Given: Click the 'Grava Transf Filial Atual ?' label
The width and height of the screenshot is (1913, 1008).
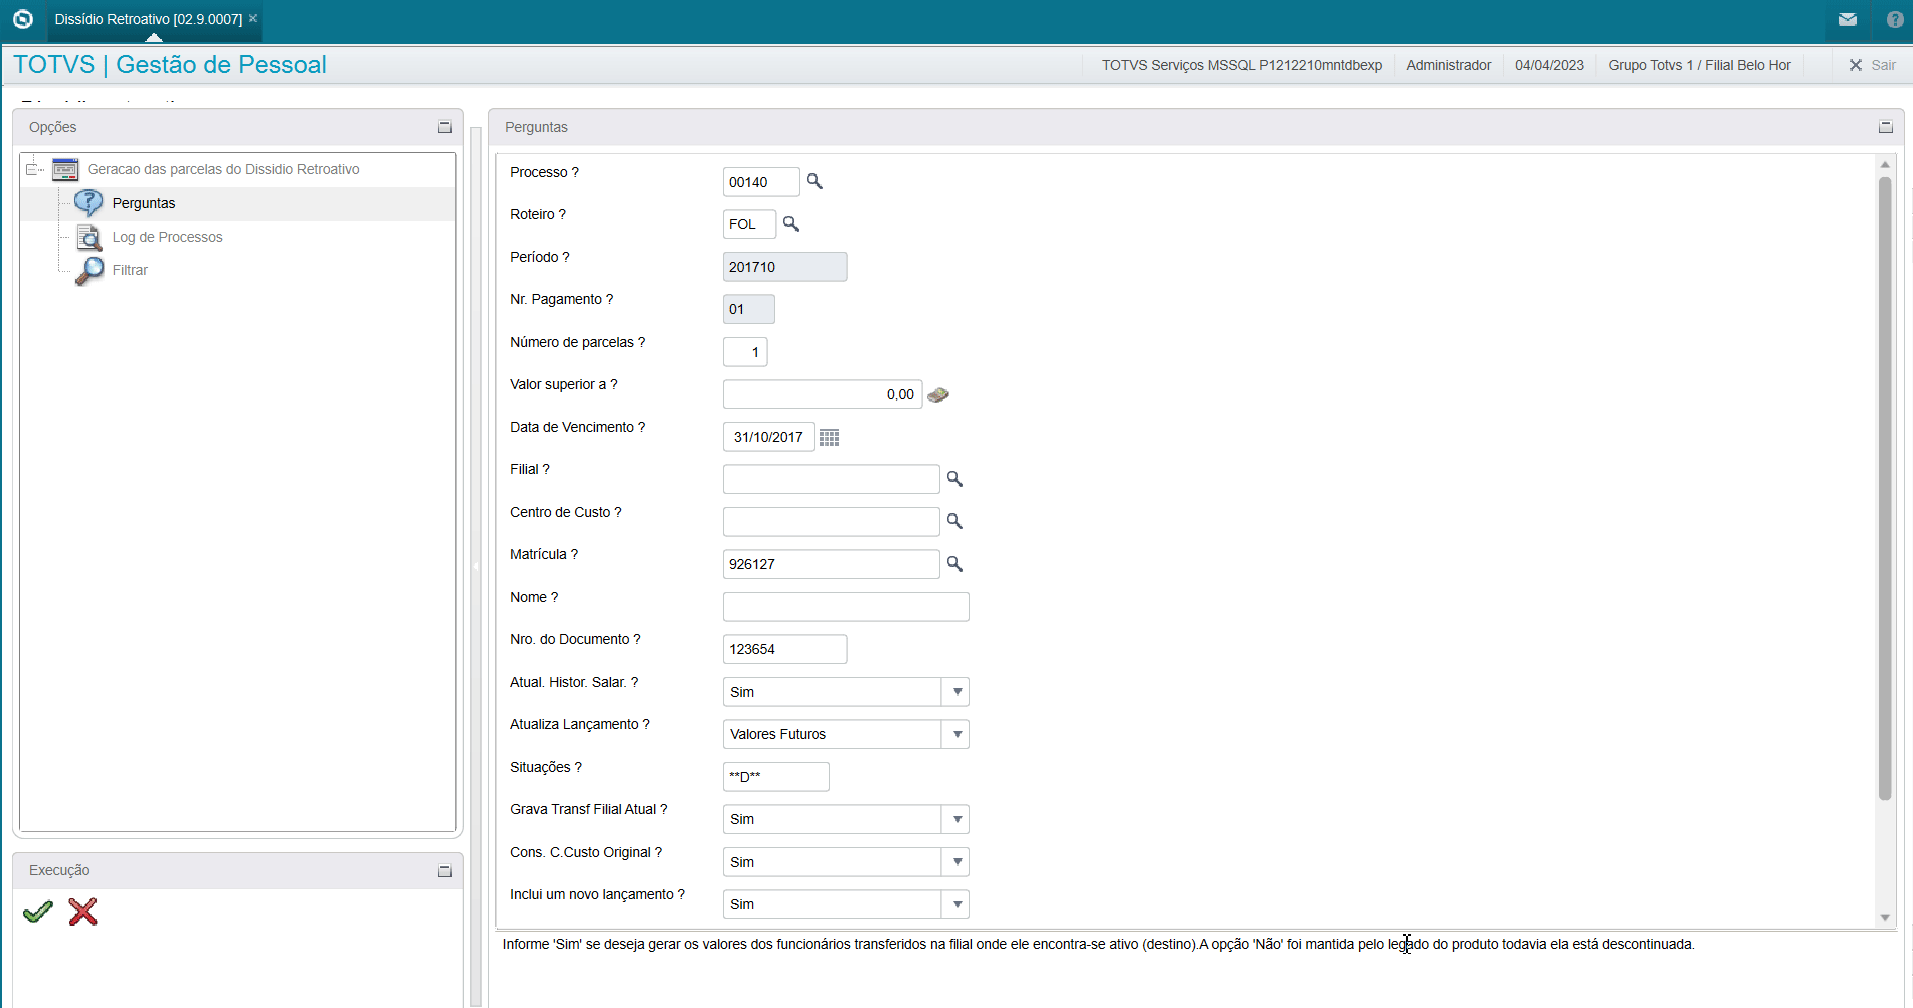Looking at the screenshot, I should [x=589, y=809].
